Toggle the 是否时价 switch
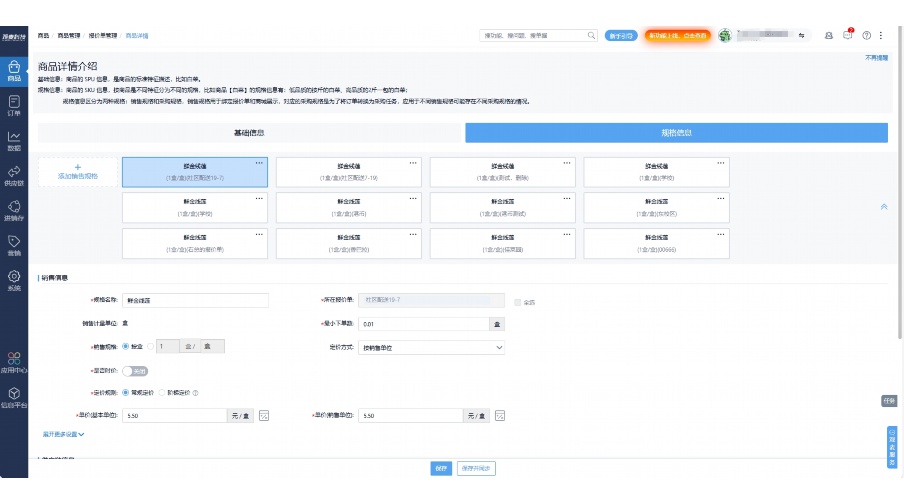 pyautogui.click(x=135, y=370)
